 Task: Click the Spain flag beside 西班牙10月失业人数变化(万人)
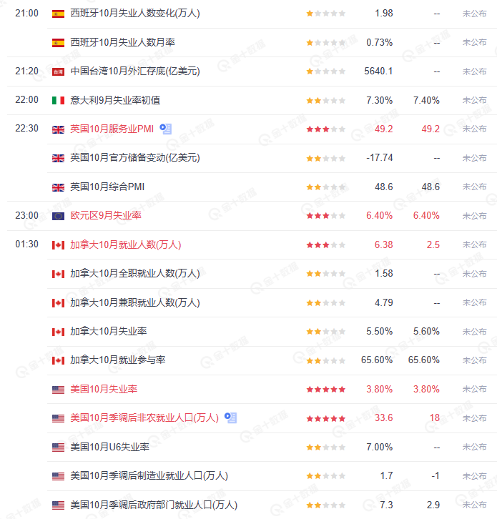point(58,14)
